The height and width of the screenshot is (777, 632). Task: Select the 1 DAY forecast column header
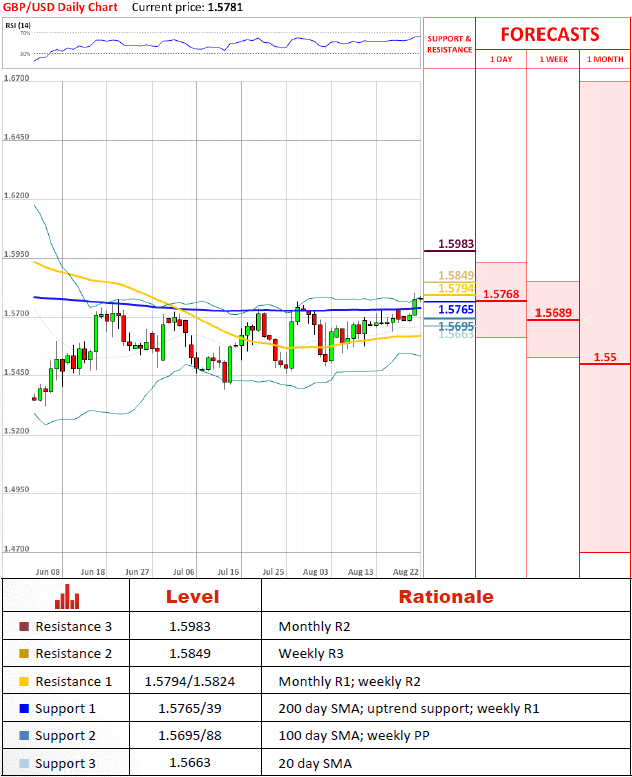[x=501, y=59]
